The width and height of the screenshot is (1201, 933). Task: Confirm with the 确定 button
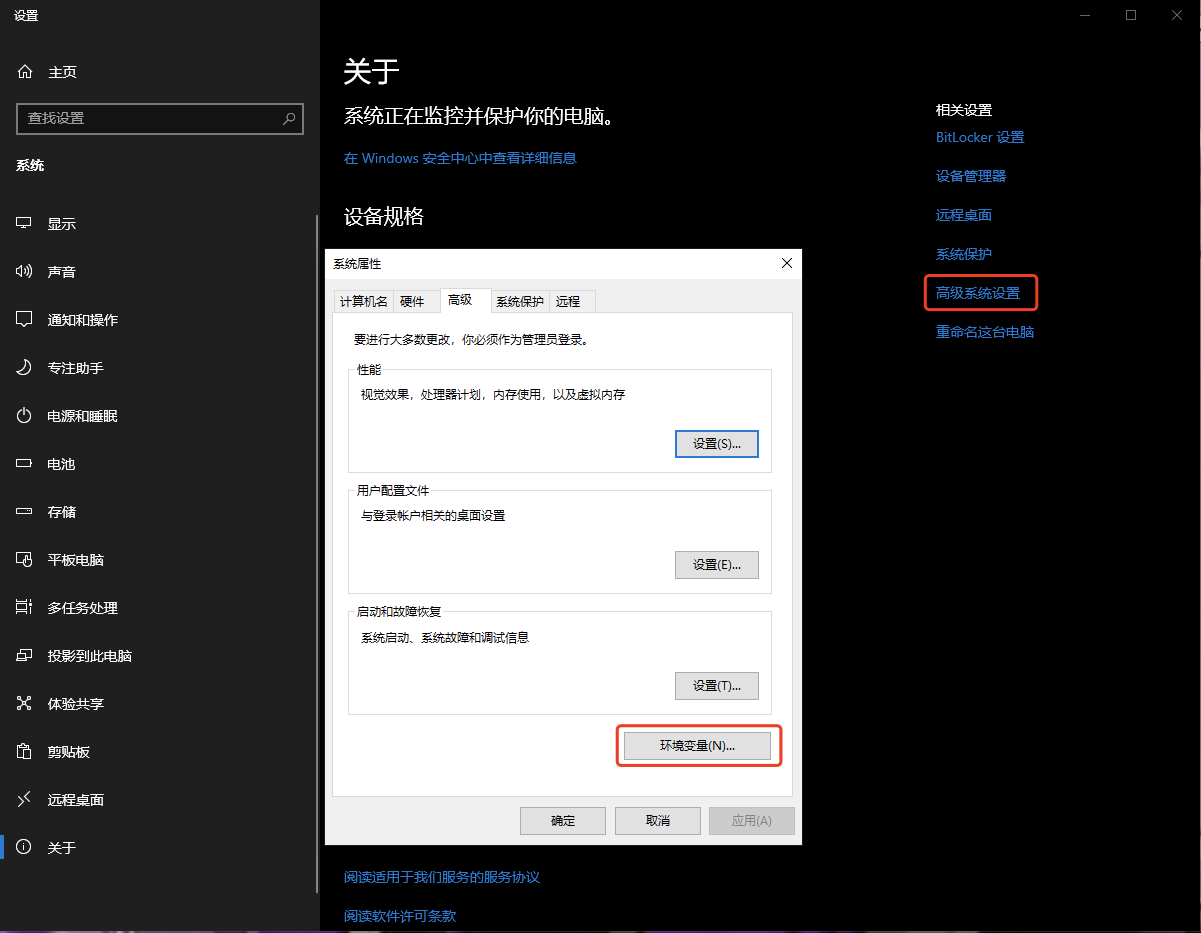[563, 821]
